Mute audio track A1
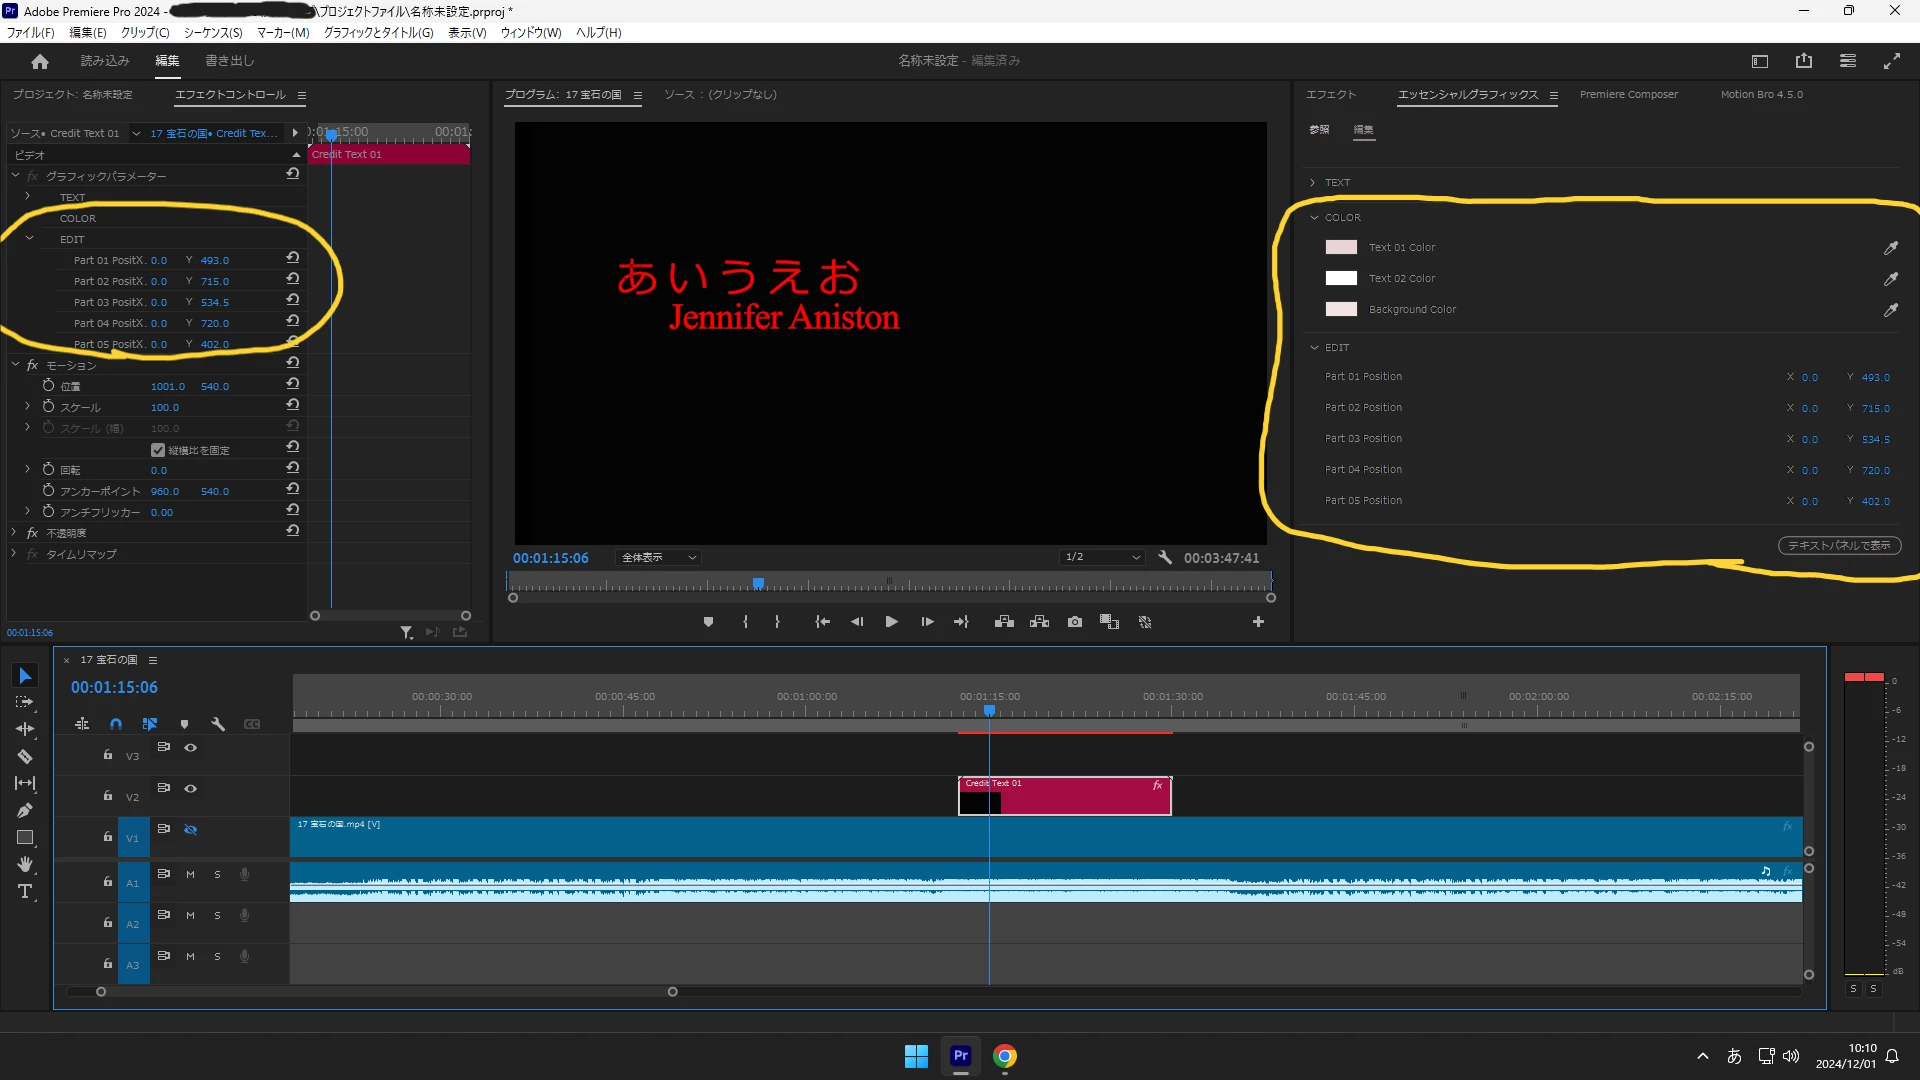The image size is (1920, 1080). (x=190, y=875)
